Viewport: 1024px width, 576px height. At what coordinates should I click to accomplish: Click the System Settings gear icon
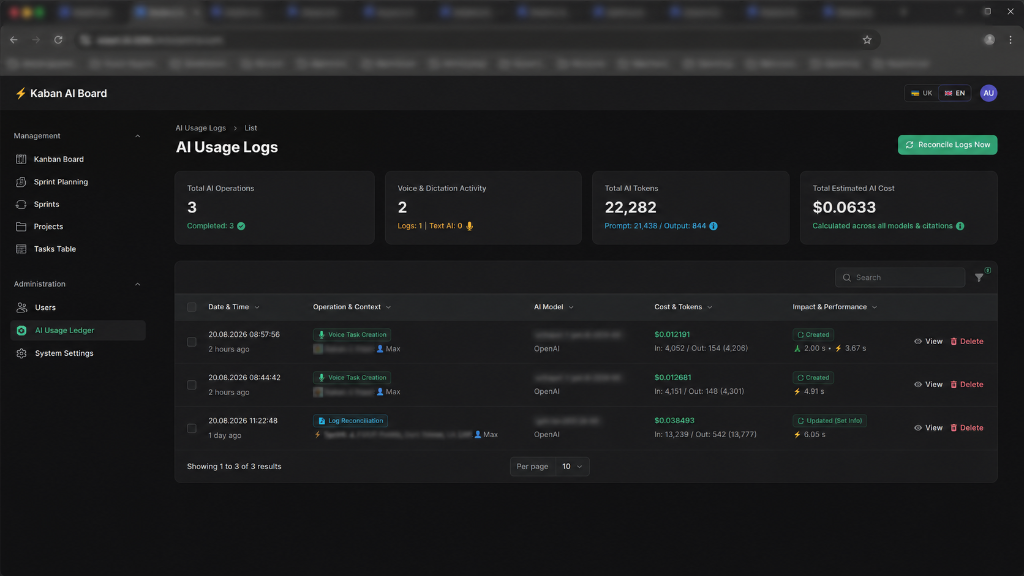coord(22,353)
